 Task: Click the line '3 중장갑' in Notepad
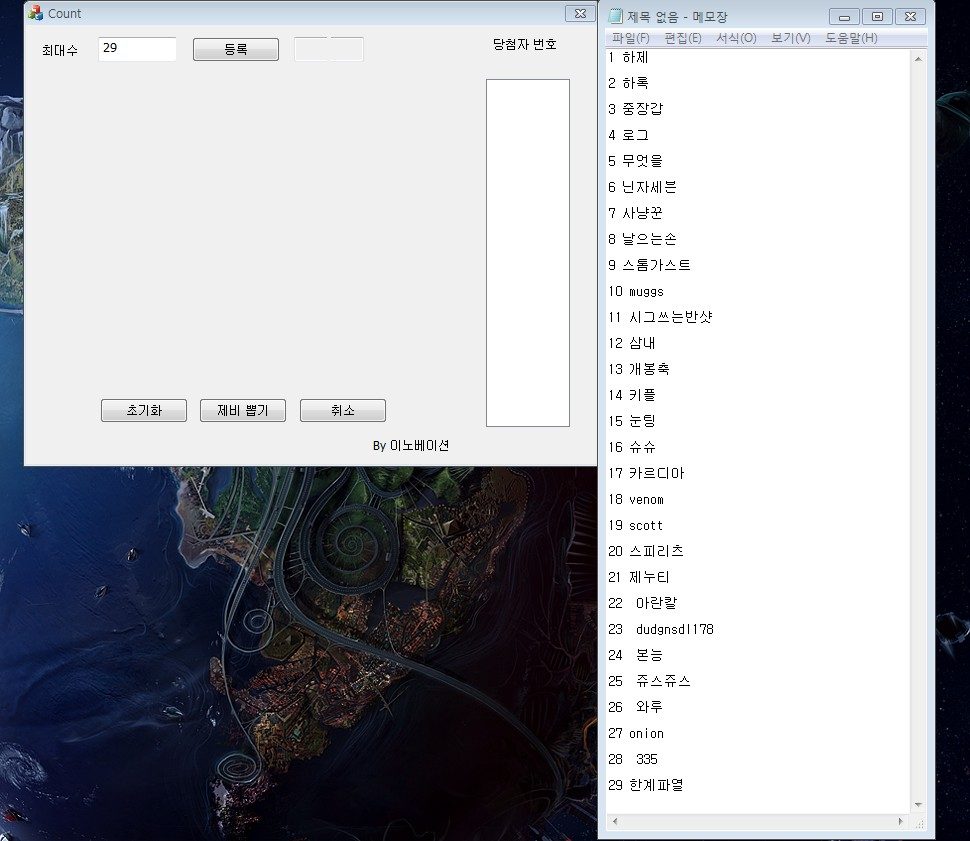pos(635,110)
